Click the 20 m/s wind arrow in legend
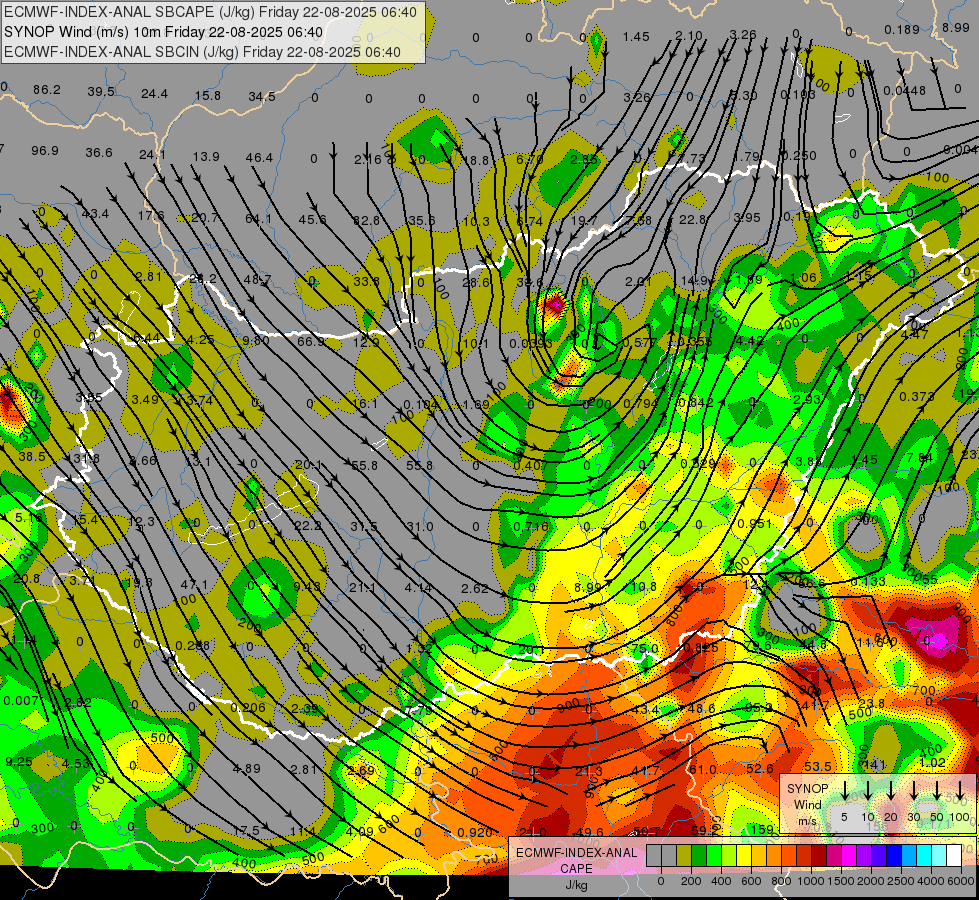Viewport: 979px width, 900px height. coord(890,789)
